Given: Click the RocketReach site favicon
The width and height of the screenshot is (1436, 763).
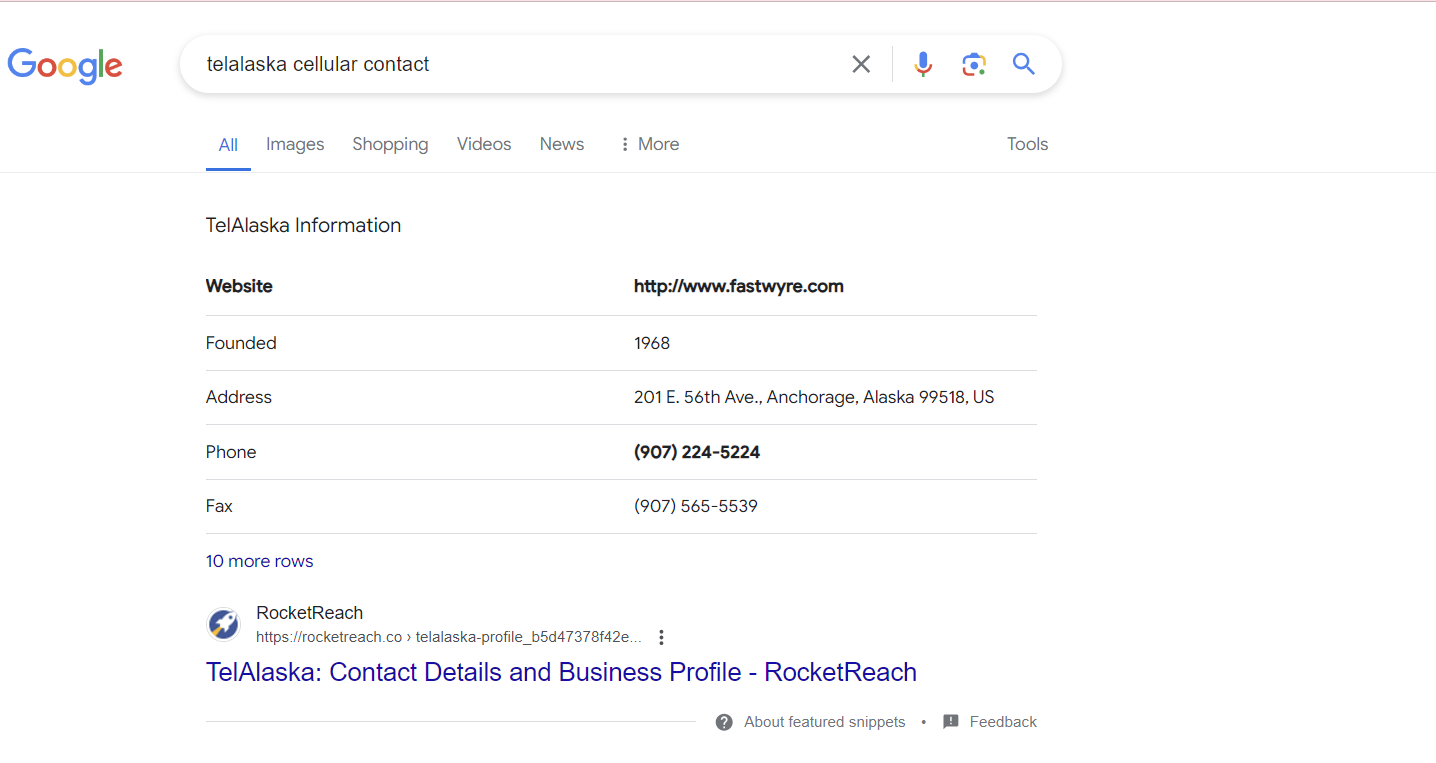Looking at the screenshot, I should point(223,623).
